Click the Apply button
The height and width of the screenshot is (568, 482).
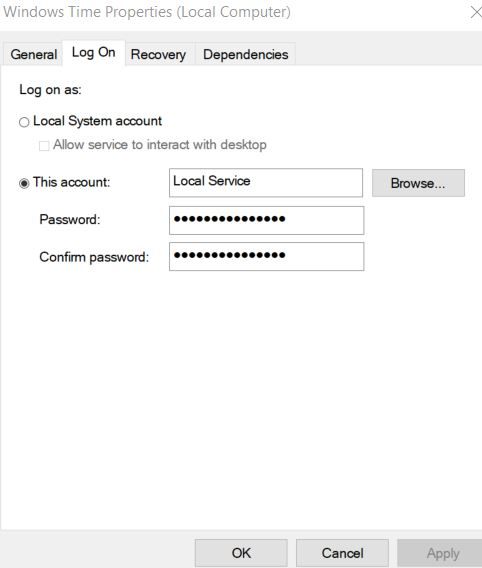[441, 553]
